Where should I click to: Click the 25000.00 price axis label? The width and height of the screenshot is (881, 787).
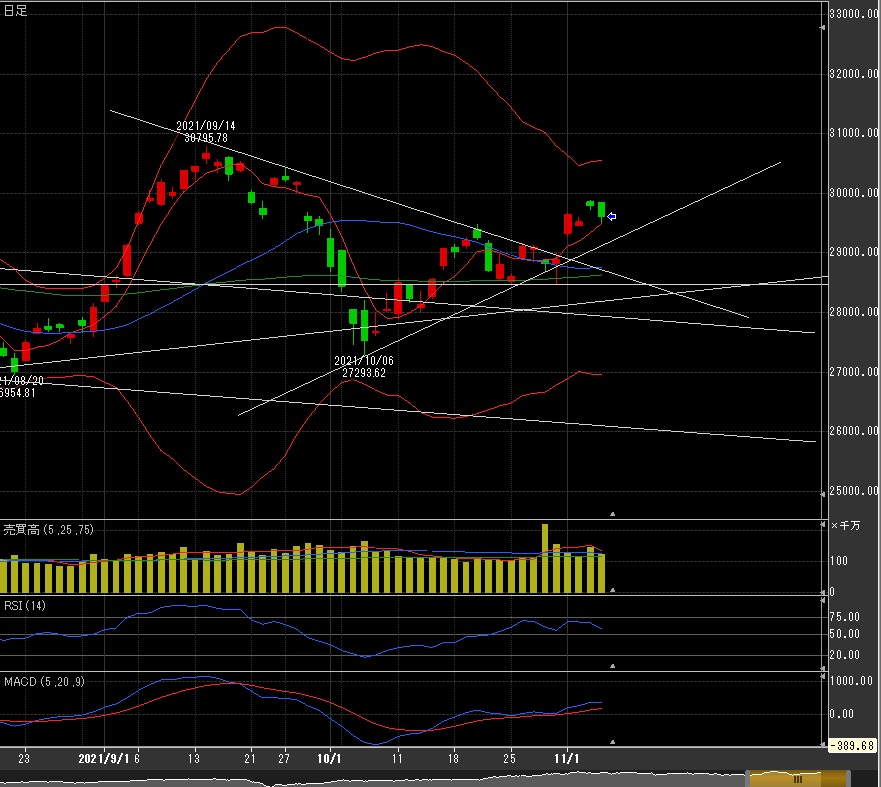[x=854, y=490]
